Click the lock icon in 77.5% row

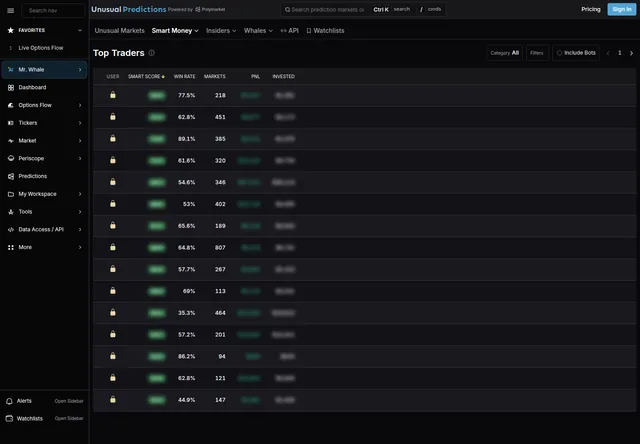click(x=113, y=95)
